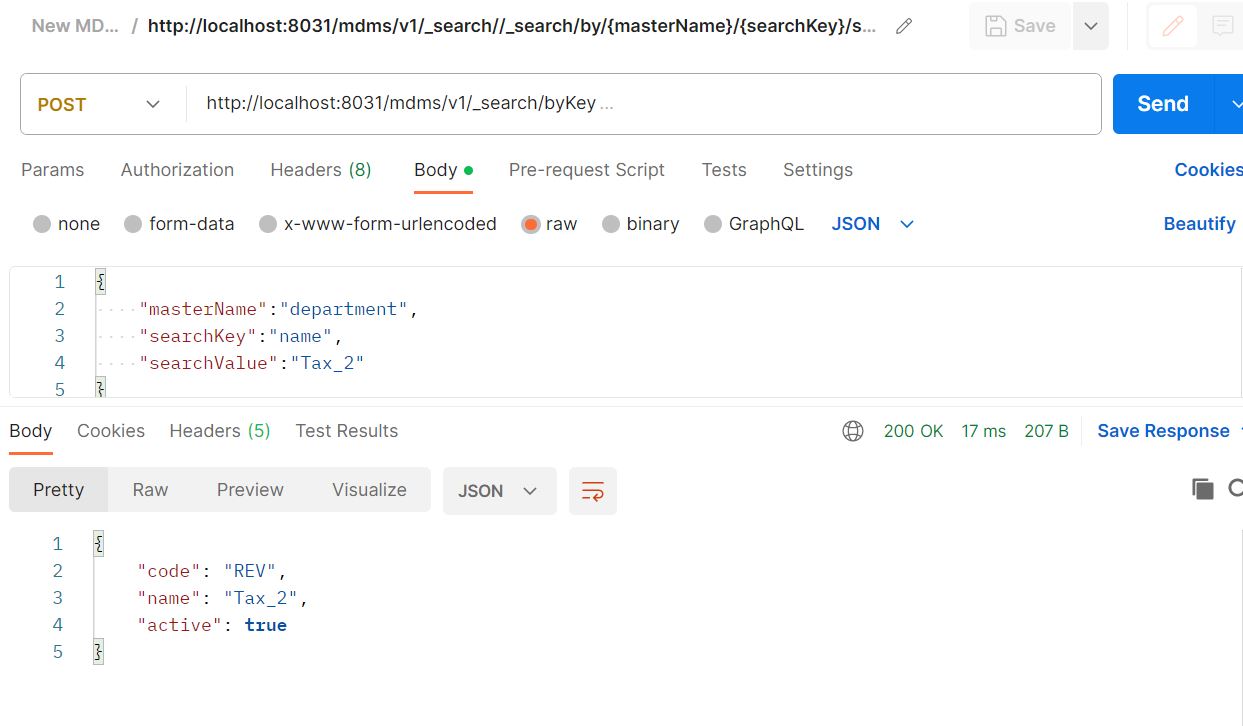Open response search with the magnifier icon
Image resolution: width=1243 pixels, height=726 pixels.
pos(1237,488)
